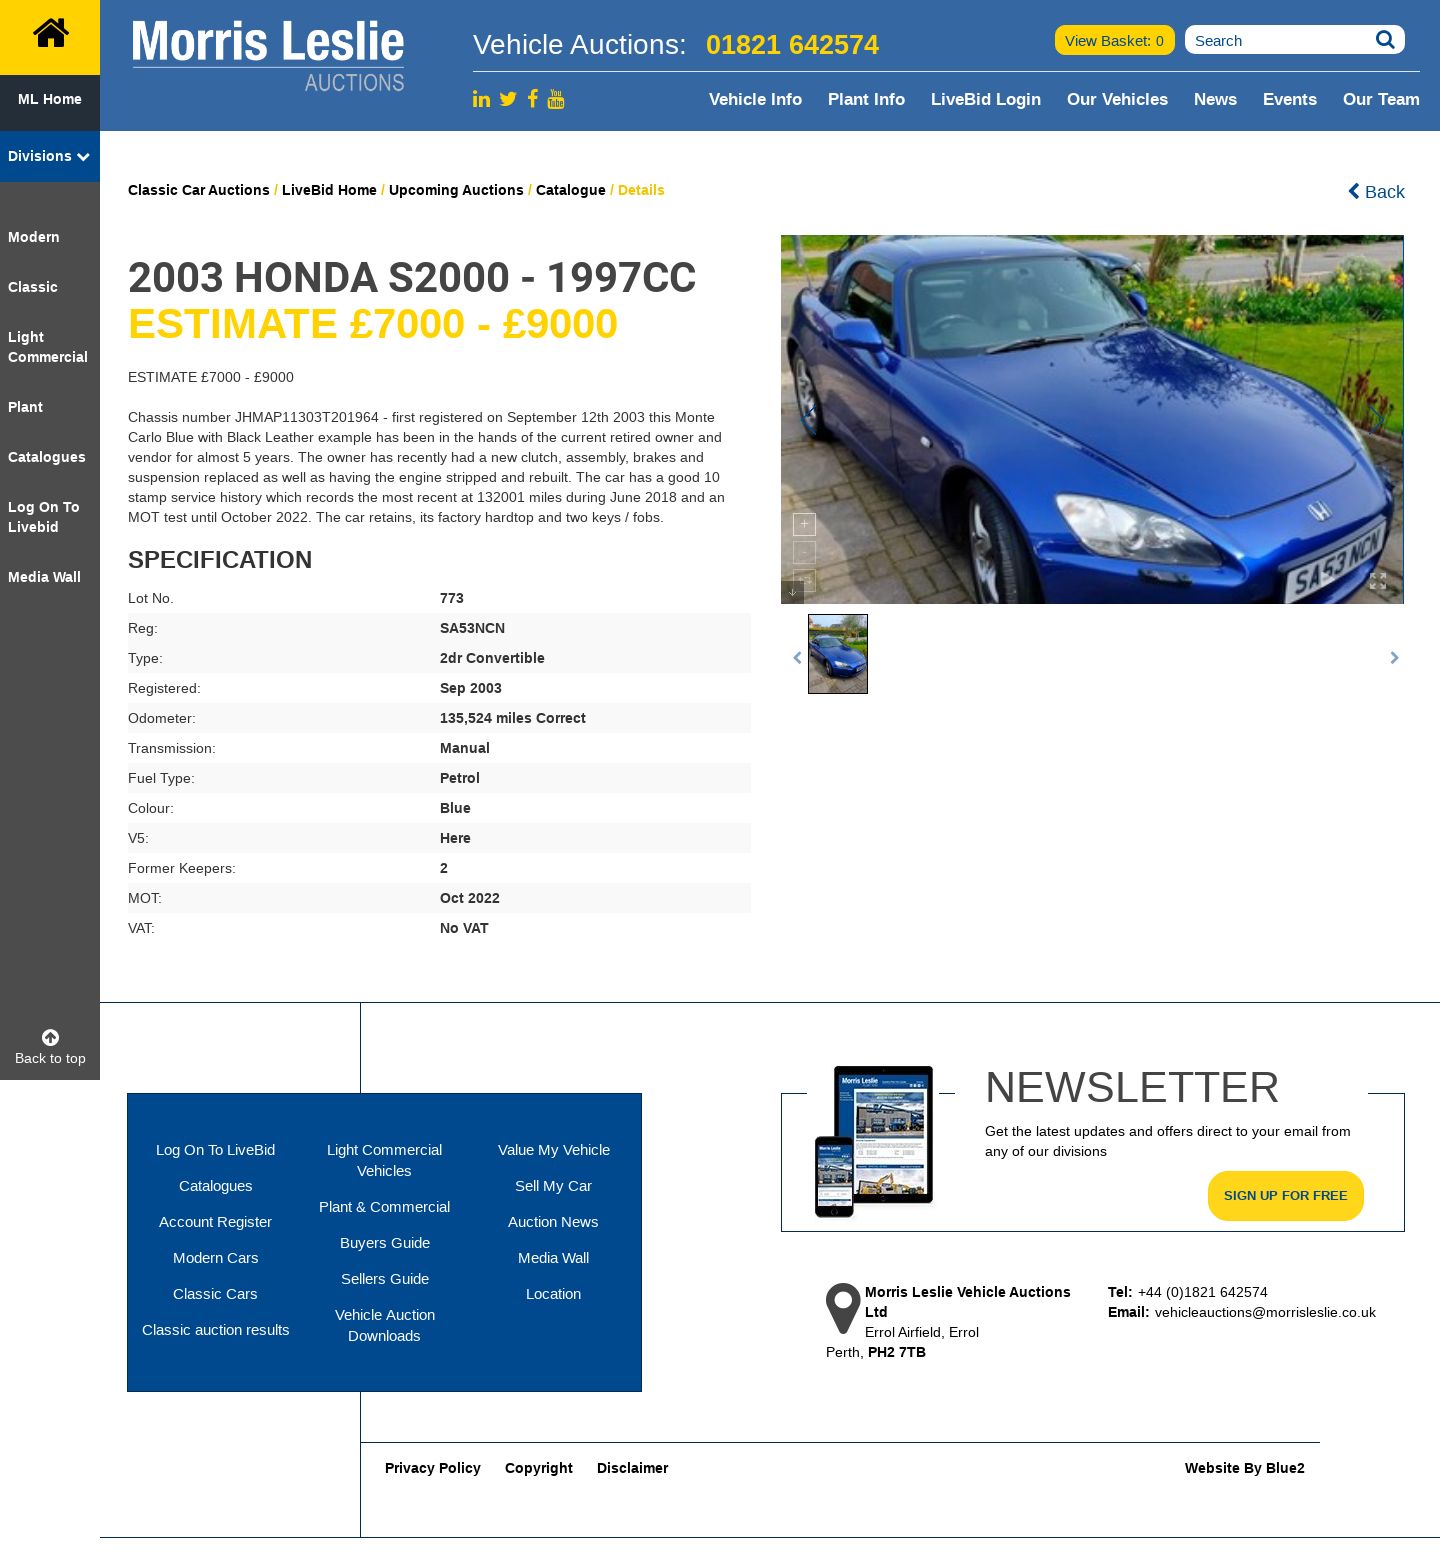Select Media Wall in the sidebar
Screen dimensions: 1440x1552
pos(45,577)
